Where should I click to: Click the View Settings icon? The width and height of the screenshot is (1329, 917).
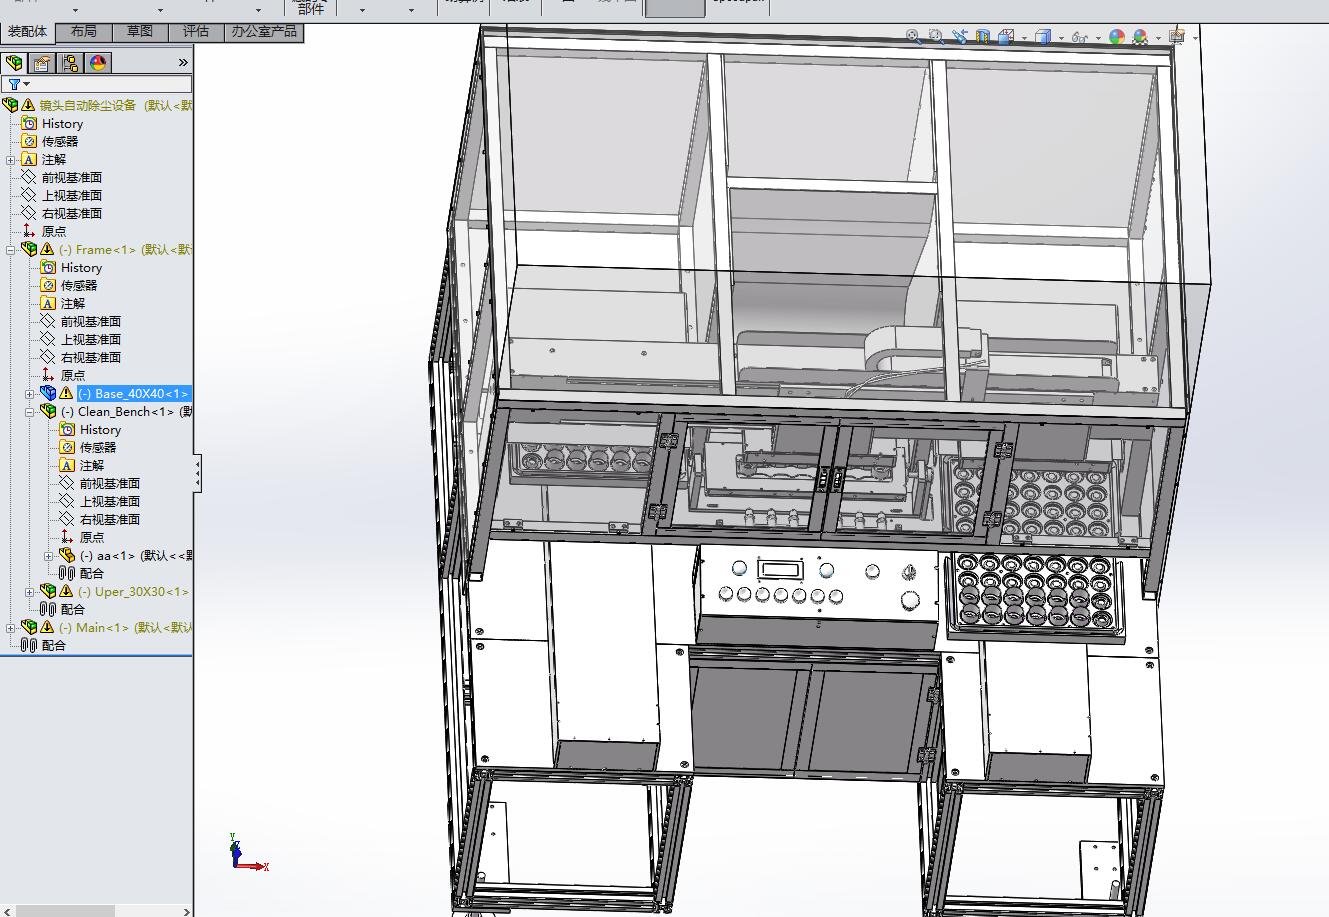pos(1178,36)
